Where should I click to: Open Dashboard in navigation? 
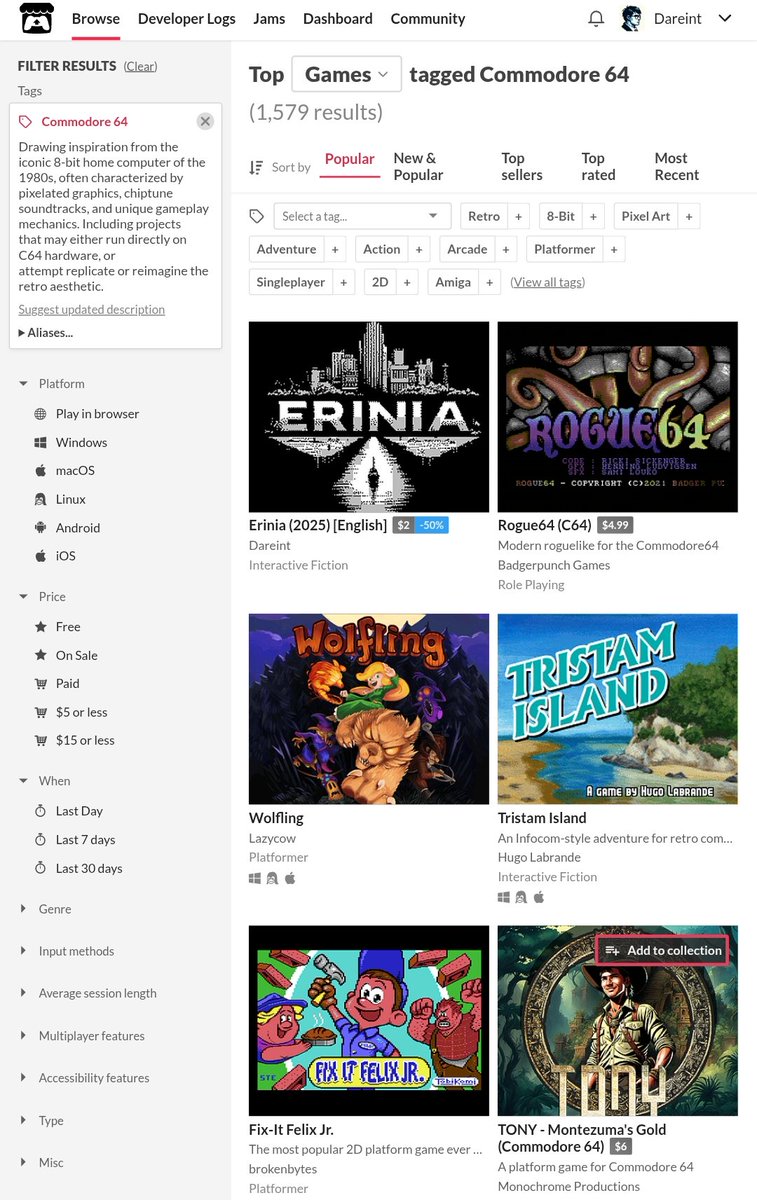point(338,19)
